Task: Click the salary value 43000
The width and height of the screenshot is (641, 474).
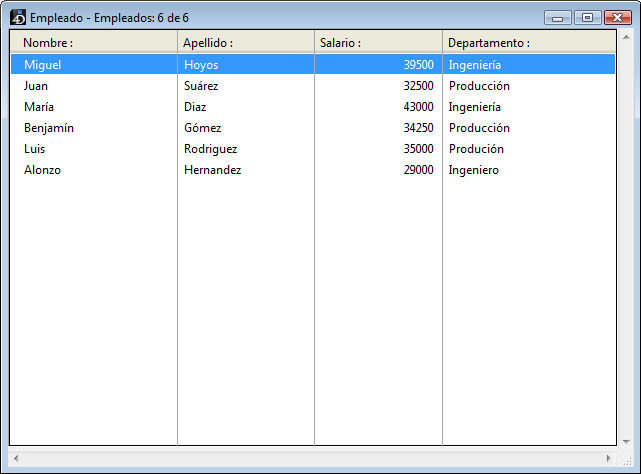Action: point(418,107)
